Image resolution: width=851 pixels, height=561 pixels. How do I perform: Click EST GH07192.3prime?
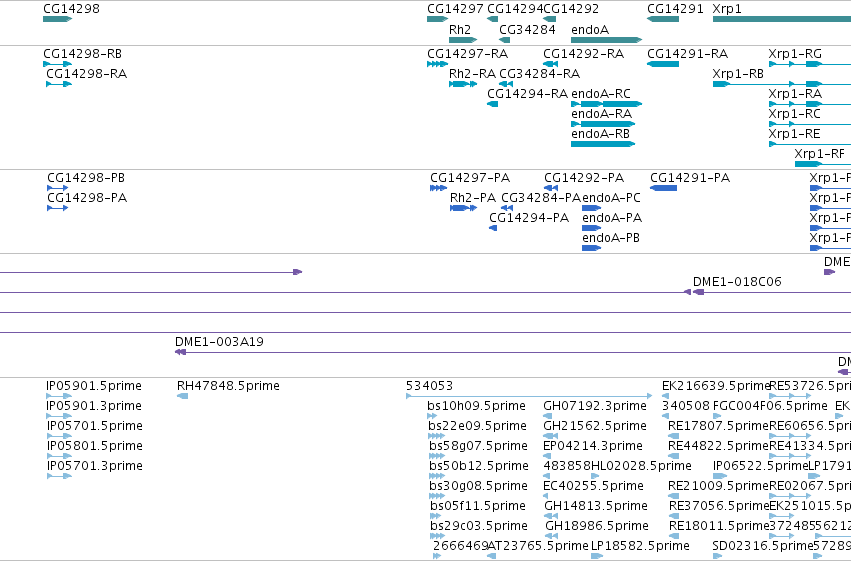548,416
